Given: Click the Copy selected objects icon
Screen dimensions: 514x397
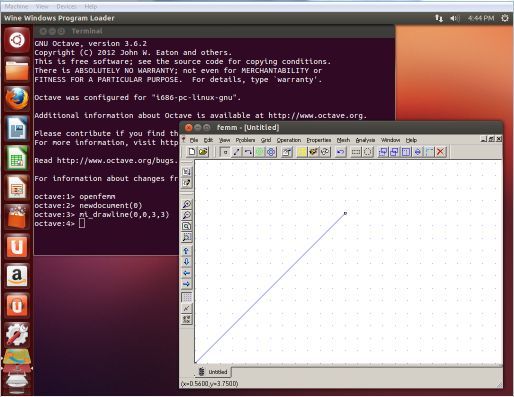Looking at the screenshot, I should tap(394, 152).
